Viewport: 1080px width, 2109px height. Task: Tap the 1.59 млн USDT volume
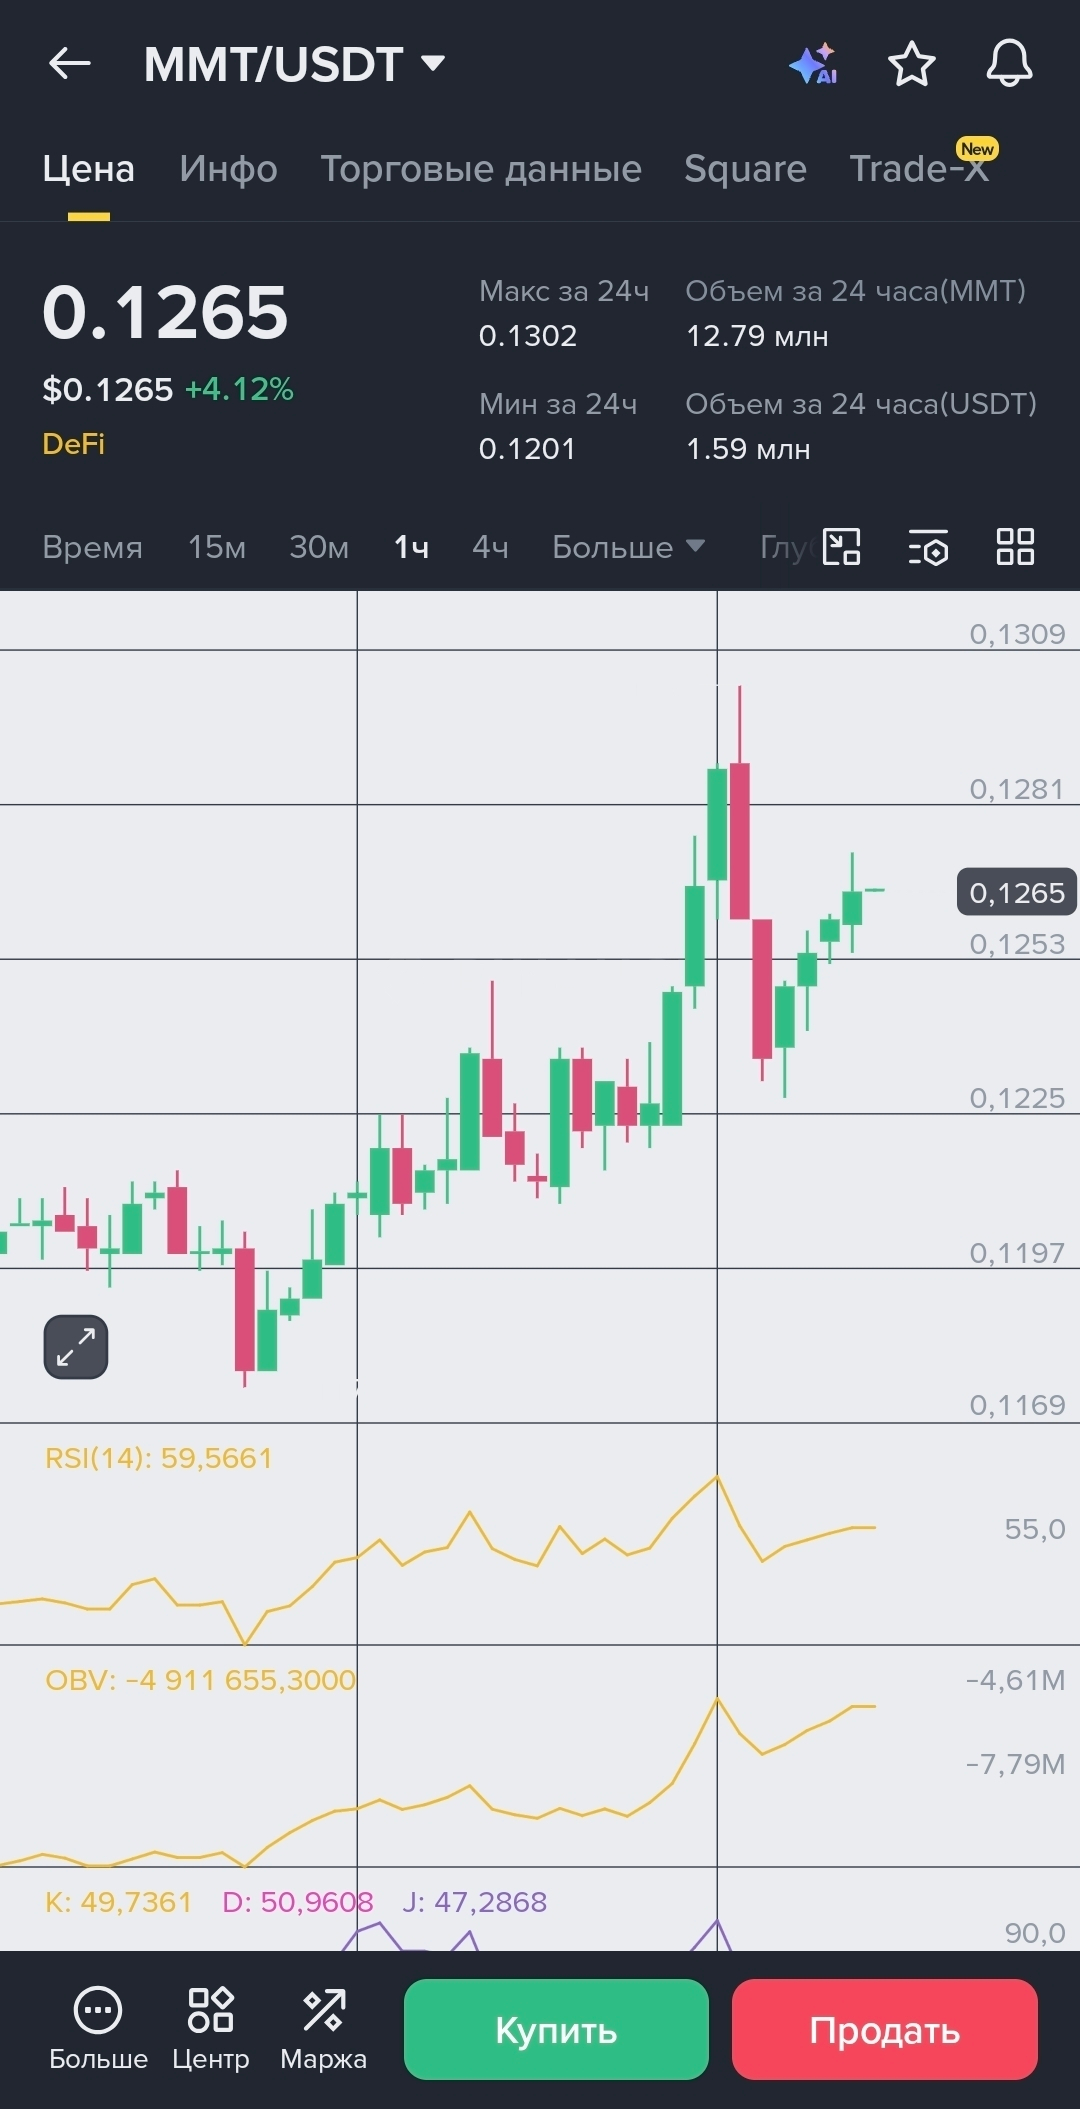click(748, 449)
